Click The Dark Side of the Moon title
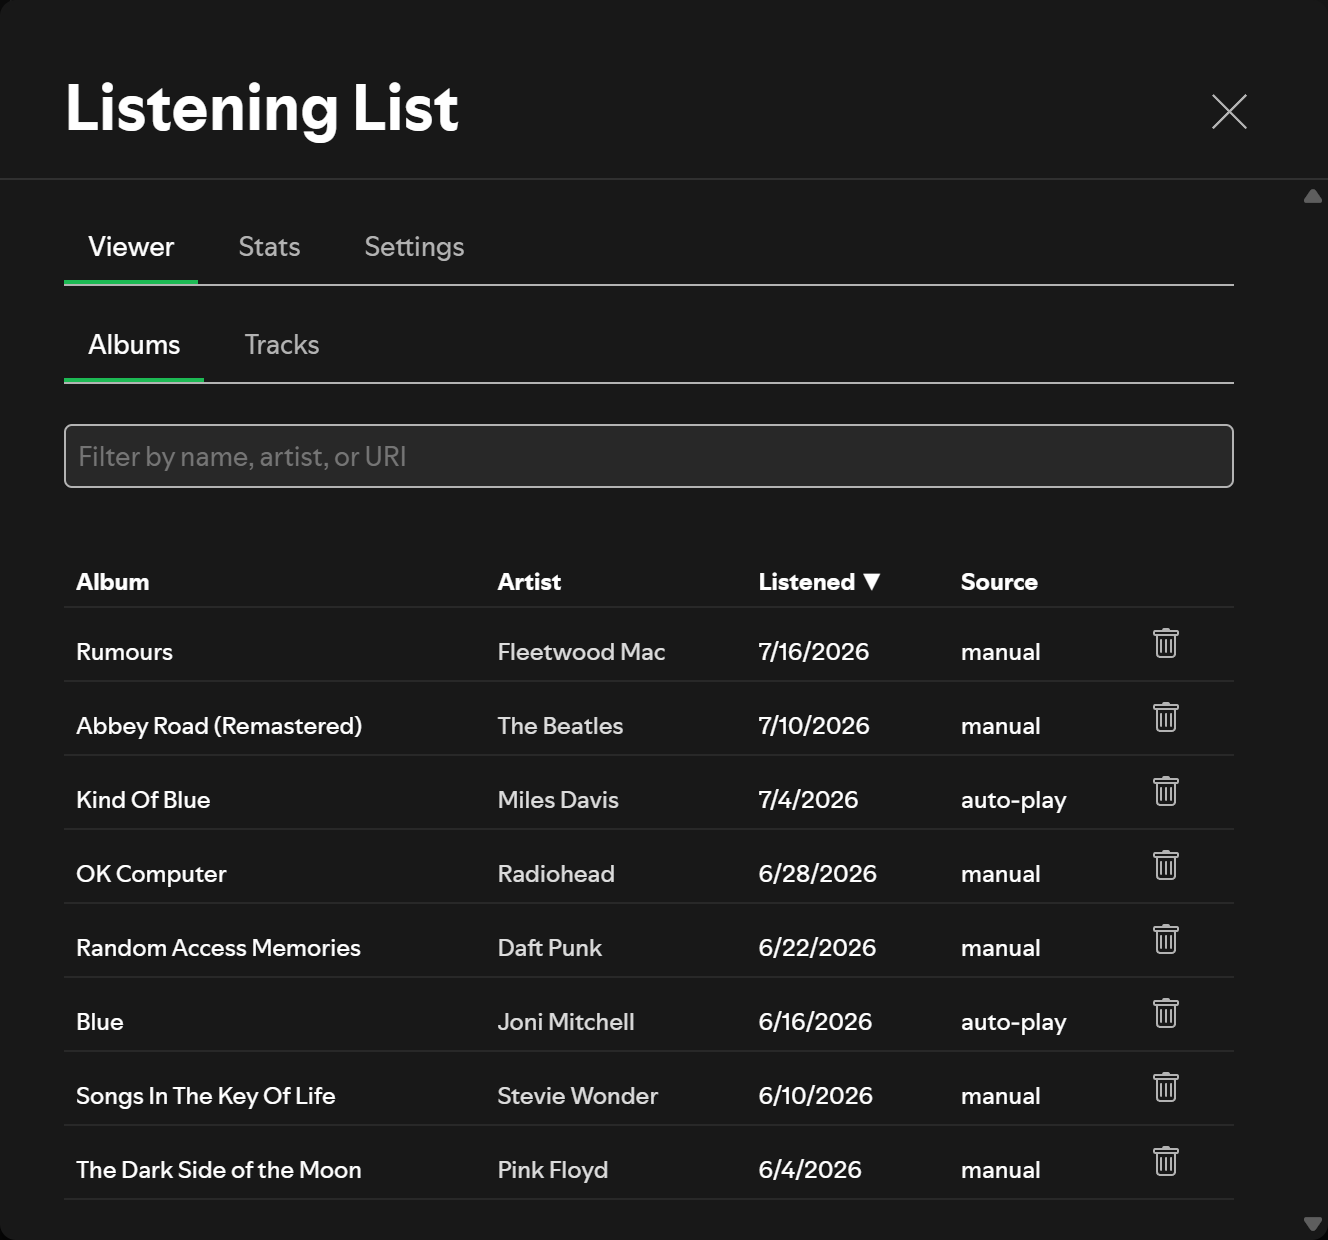The width and height of the screenshot is (1328, 1240). [x=219, y=1170]
